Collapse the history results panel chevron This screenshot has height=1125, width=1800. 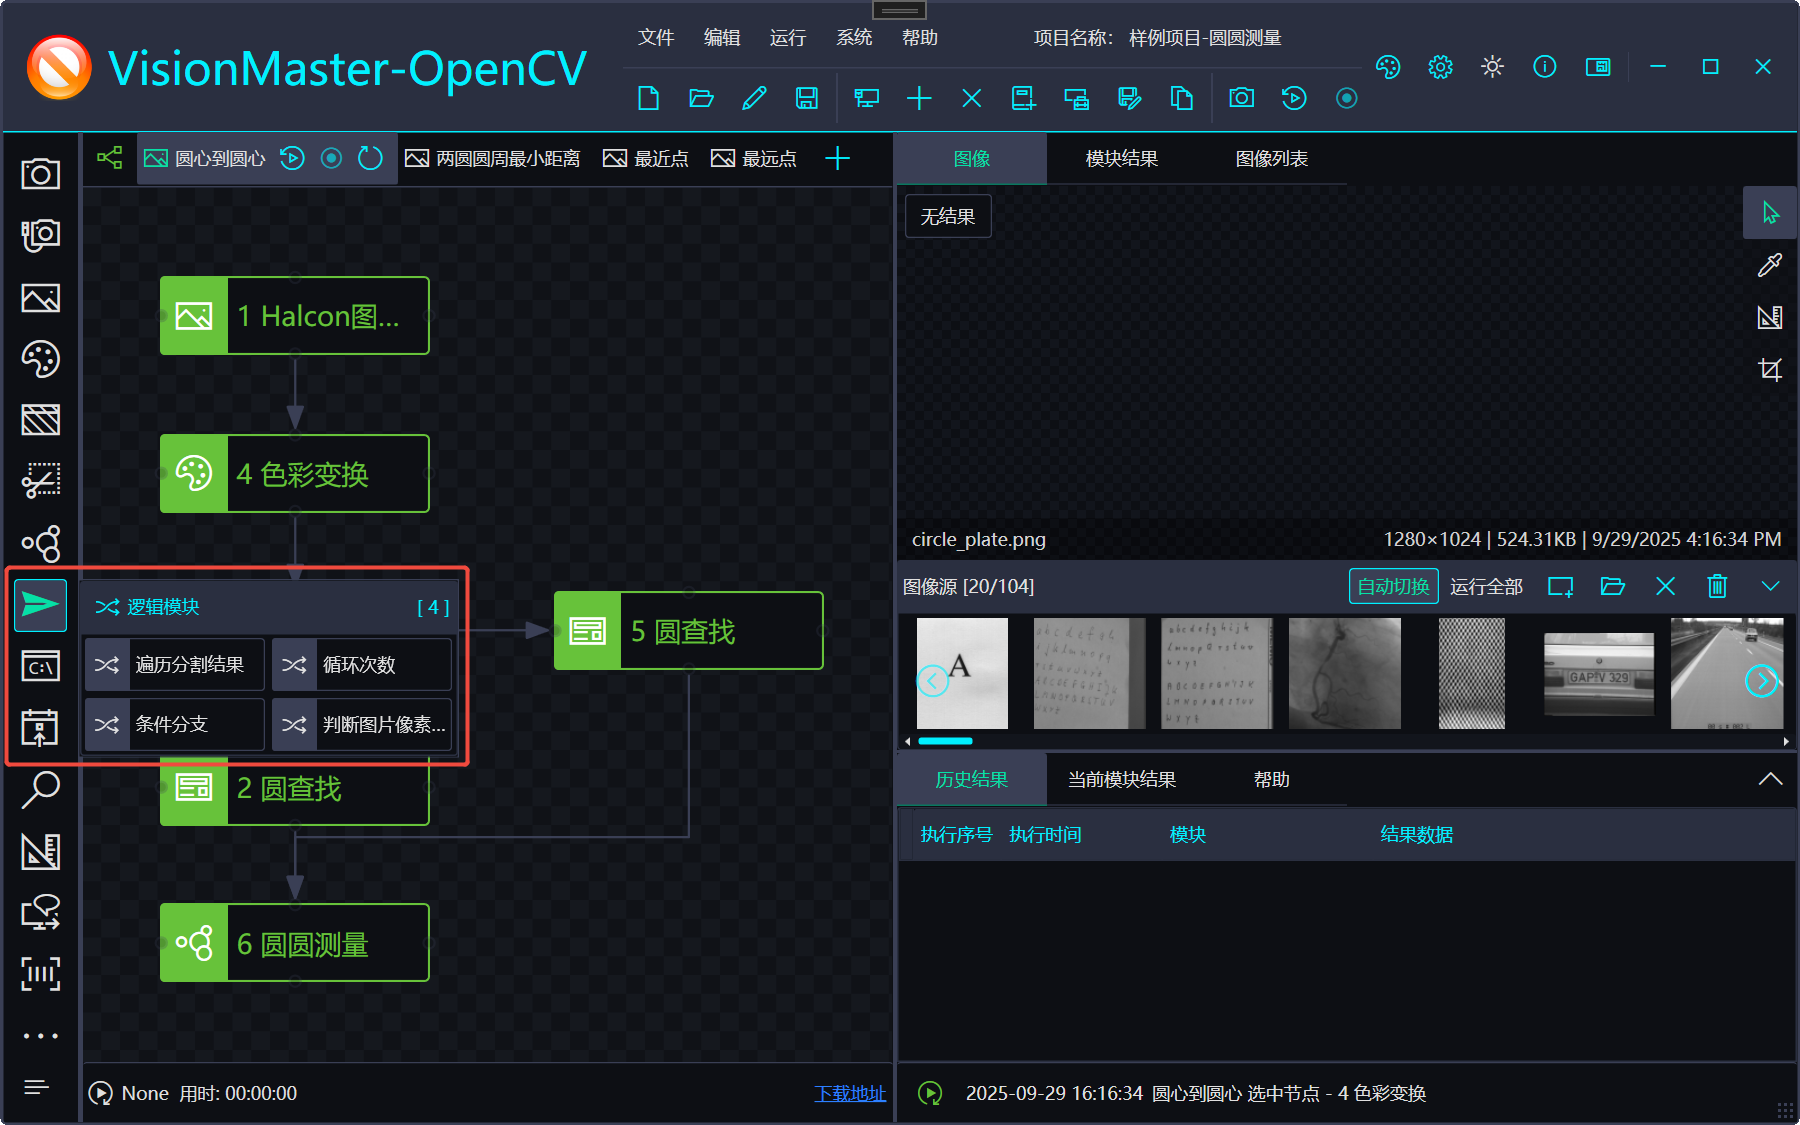[x=1770, y=779]
